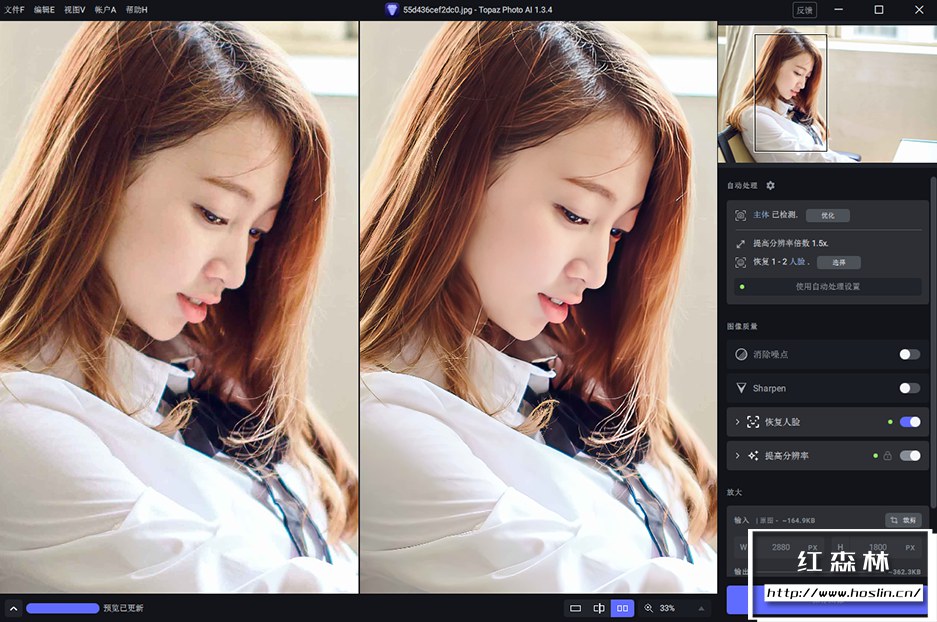Click the 消除噪点 denoise icon

[741, 354]
